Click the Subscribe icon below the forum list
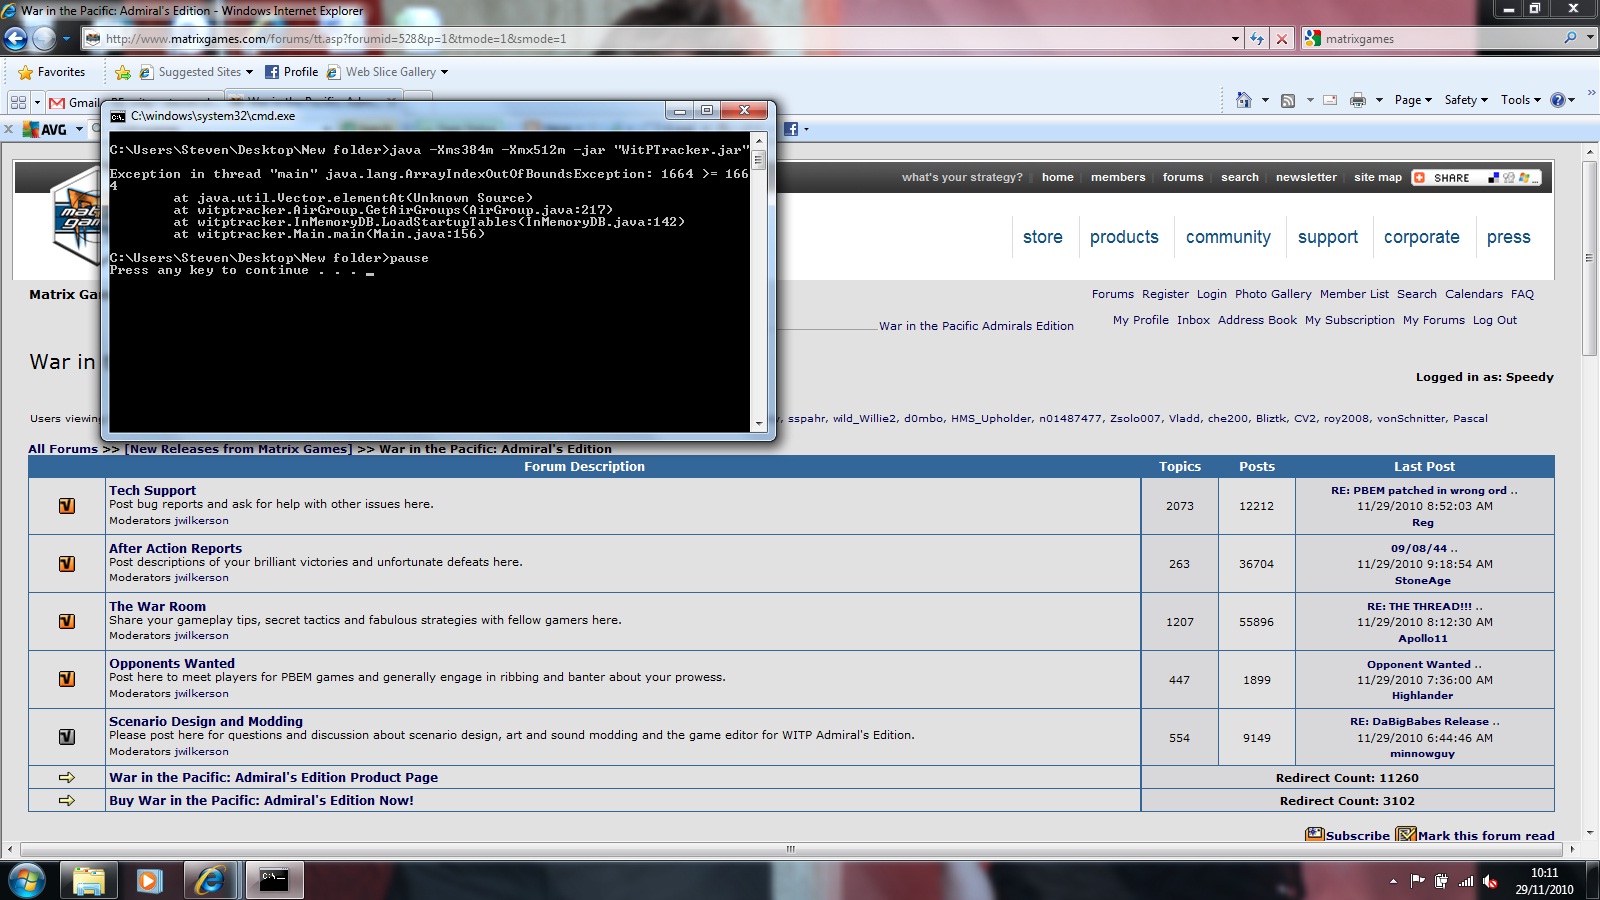 [1315, 835]
